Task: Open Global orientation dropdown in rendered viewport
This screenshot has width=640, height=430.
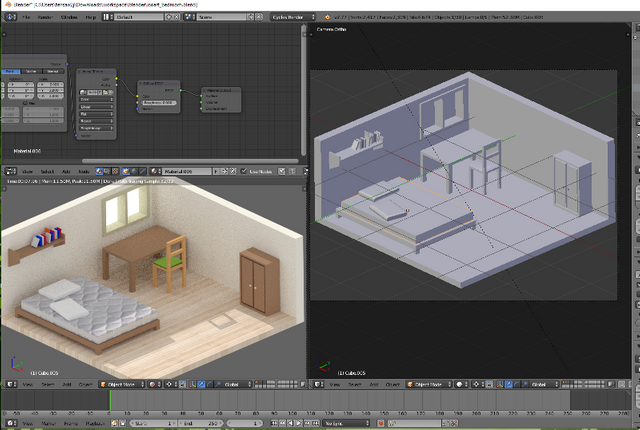Action: pos(236,384)
